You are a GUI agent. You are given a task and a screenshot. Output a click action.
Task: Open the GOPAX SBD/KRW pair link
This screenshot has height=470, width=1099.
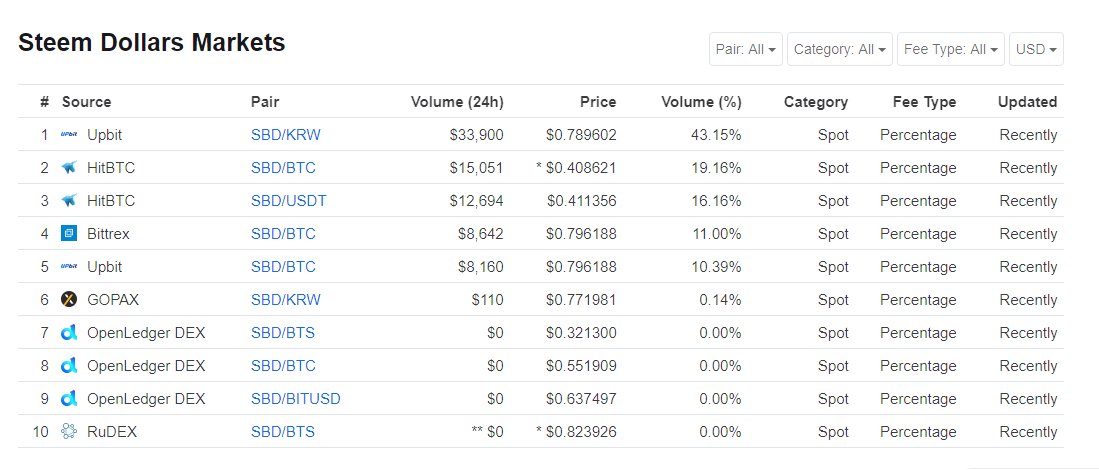click(286, 299)
